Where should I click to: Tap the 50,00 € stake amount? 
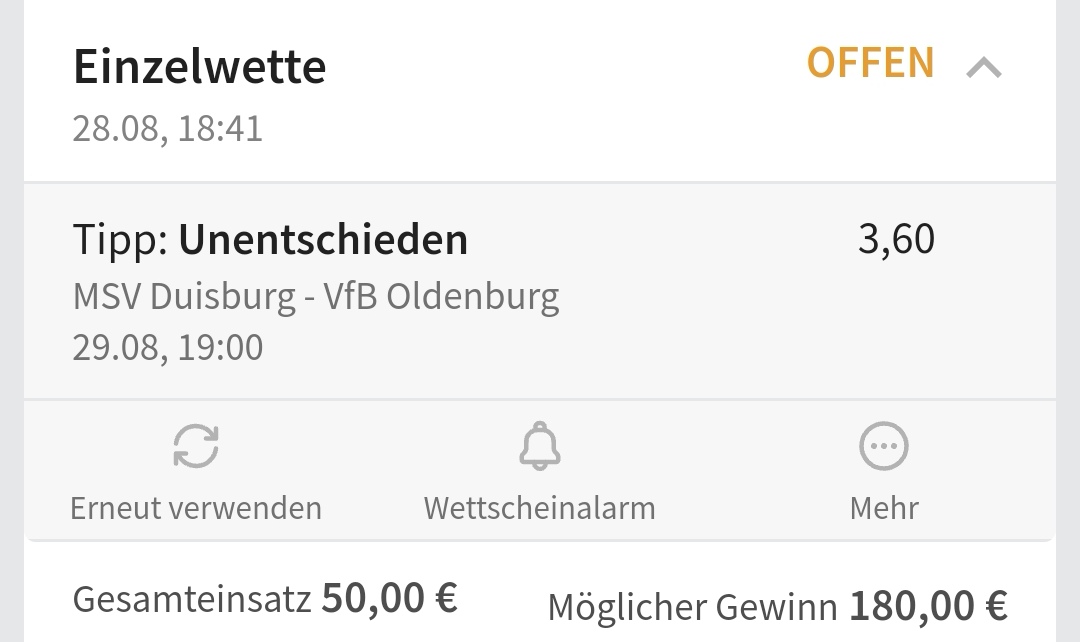click(x=389, y=598)
